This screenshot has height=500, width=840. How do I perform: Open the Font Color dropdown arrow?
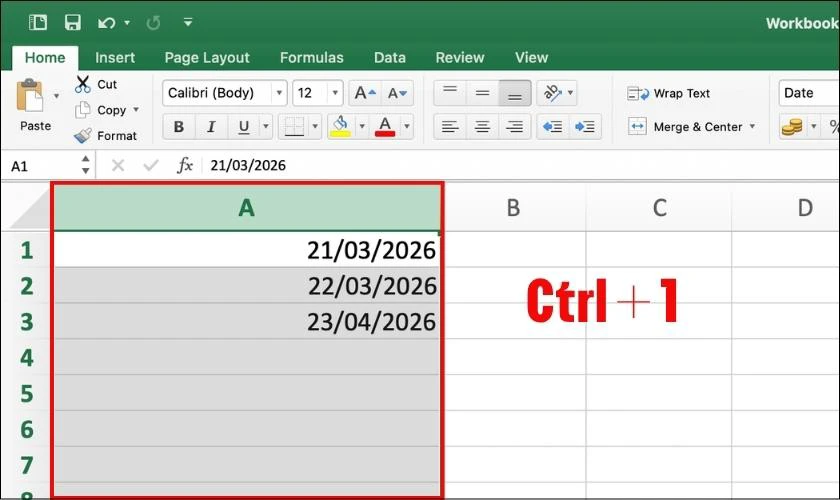click(x=407, y=127)
